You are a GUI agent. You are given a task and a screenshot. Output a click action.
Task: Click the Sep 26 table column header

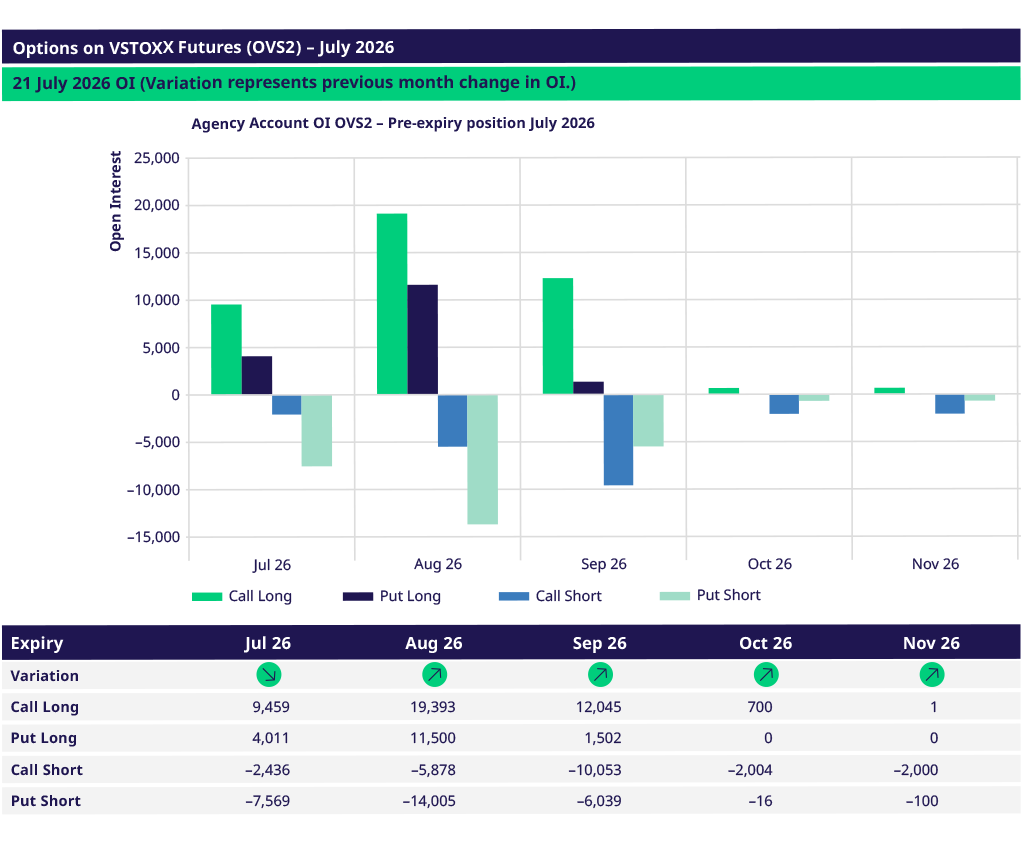click(600, 643)
